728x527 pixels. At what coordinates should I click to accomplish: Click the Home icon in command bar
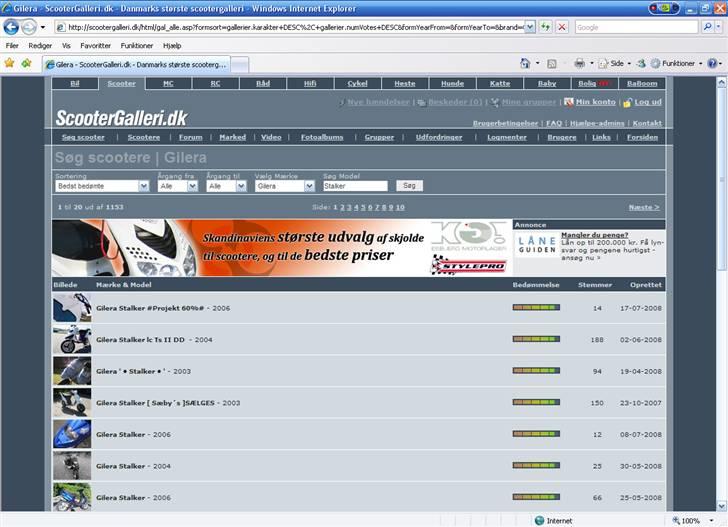(526, 63)
